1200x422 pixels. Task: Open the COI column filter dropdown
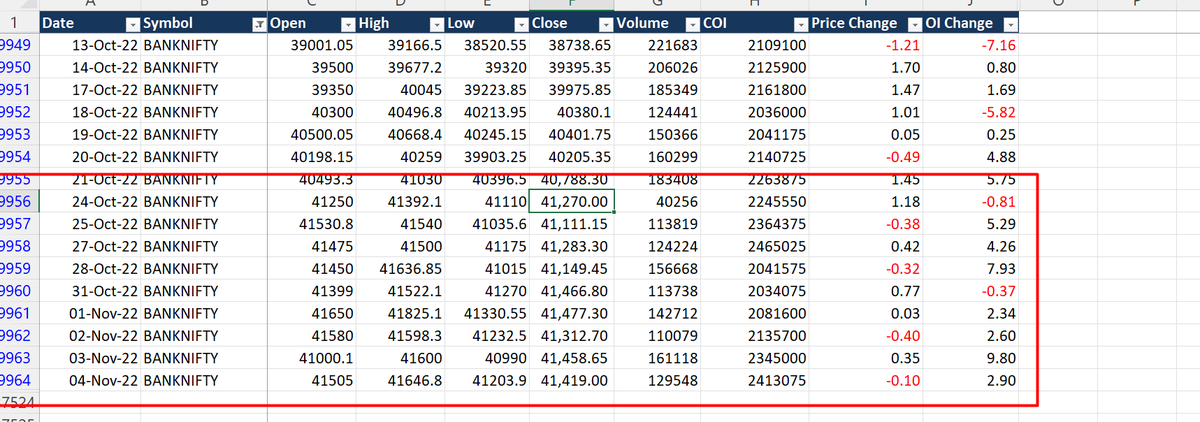point(800,24)
